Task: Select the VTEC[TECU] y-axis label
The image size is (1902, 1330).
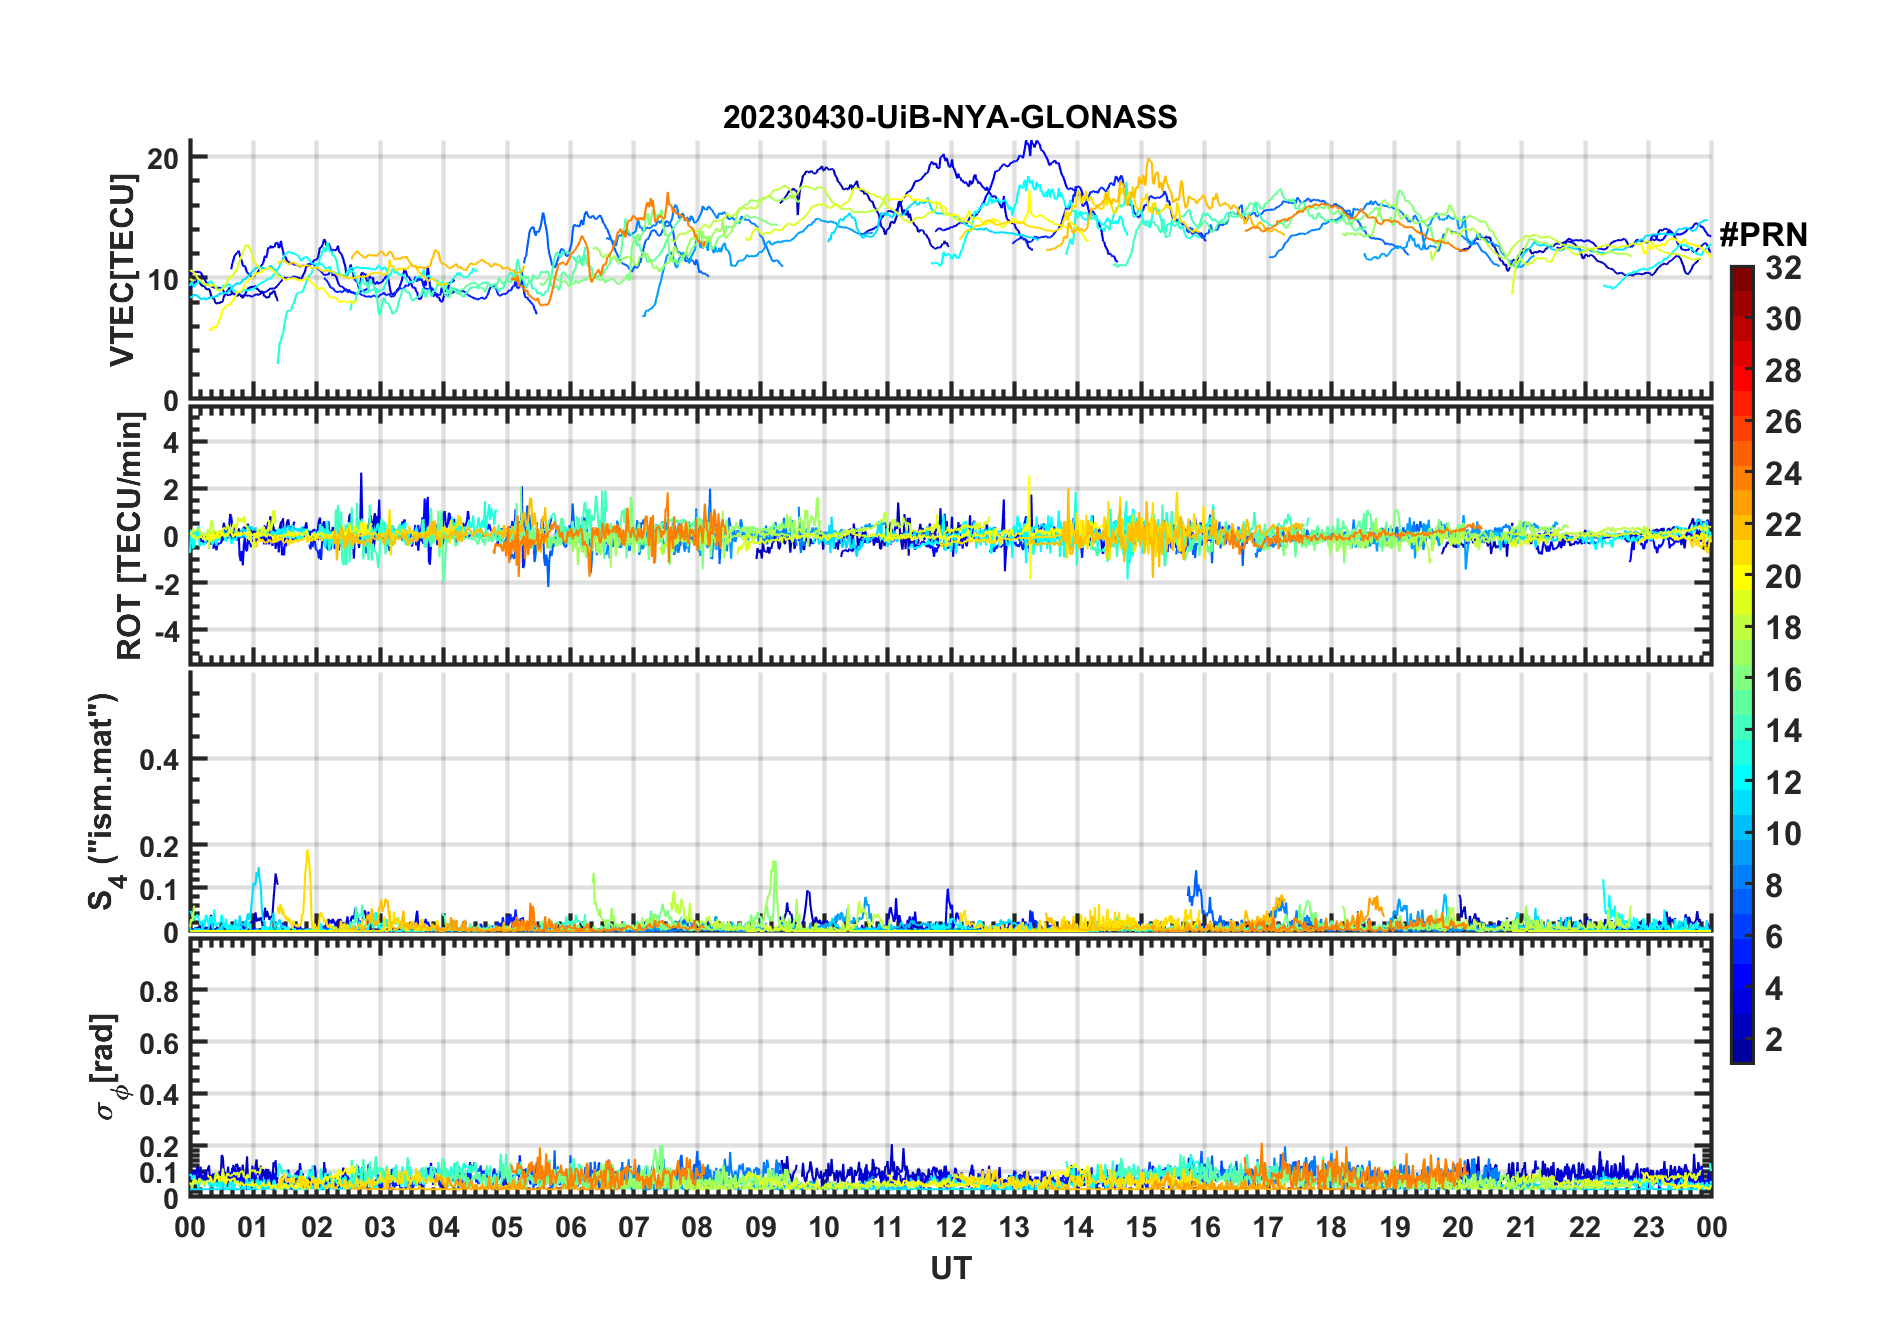Action: 122,270
